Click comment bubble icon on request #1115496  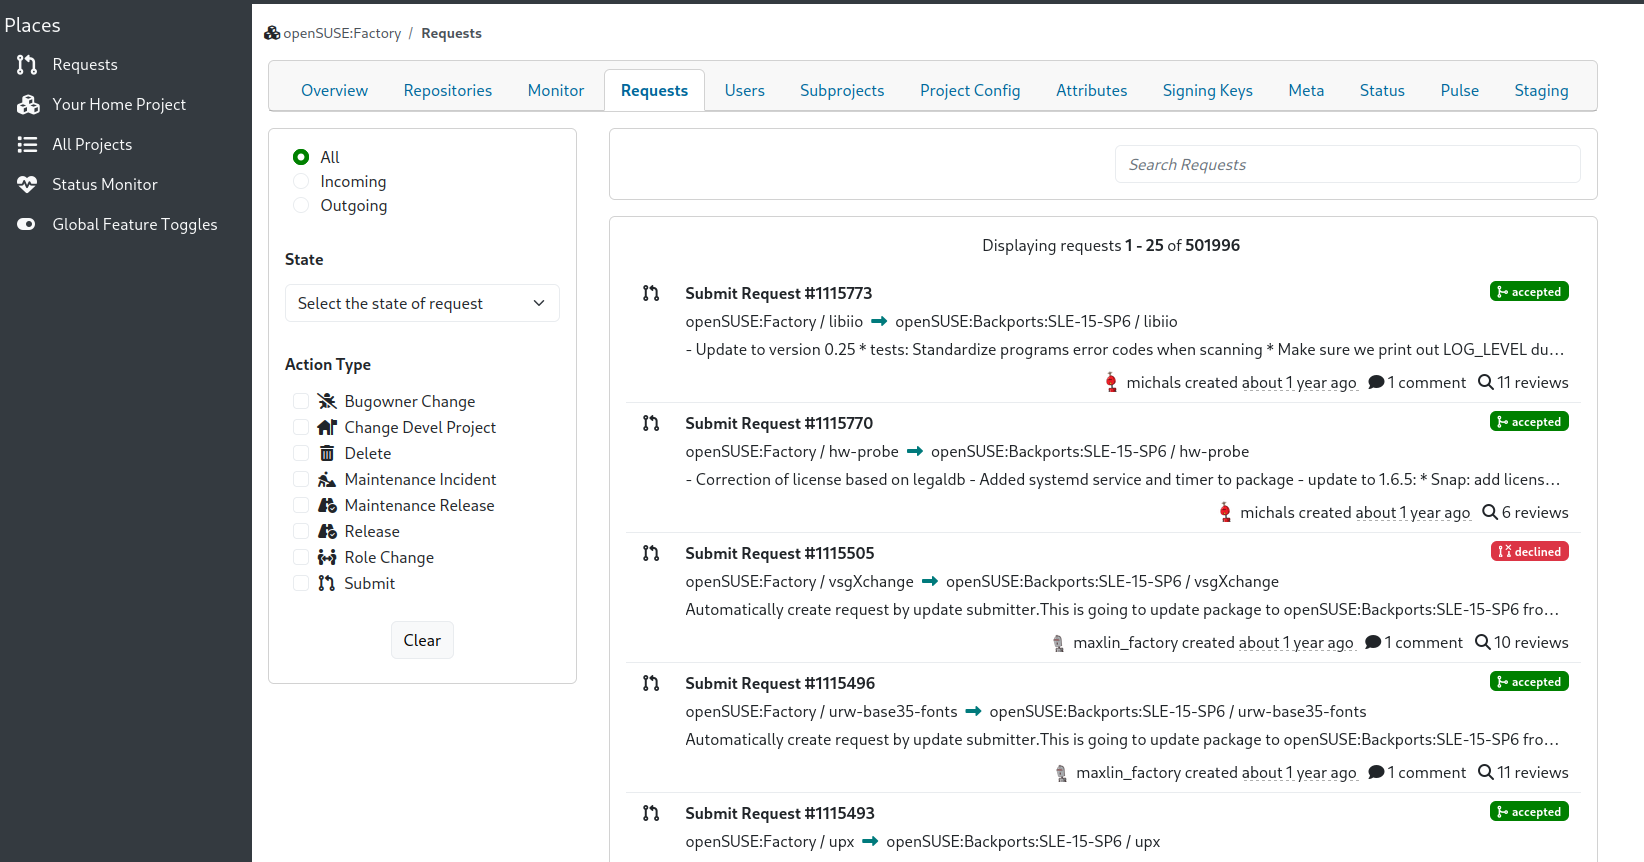(1376, 772)
